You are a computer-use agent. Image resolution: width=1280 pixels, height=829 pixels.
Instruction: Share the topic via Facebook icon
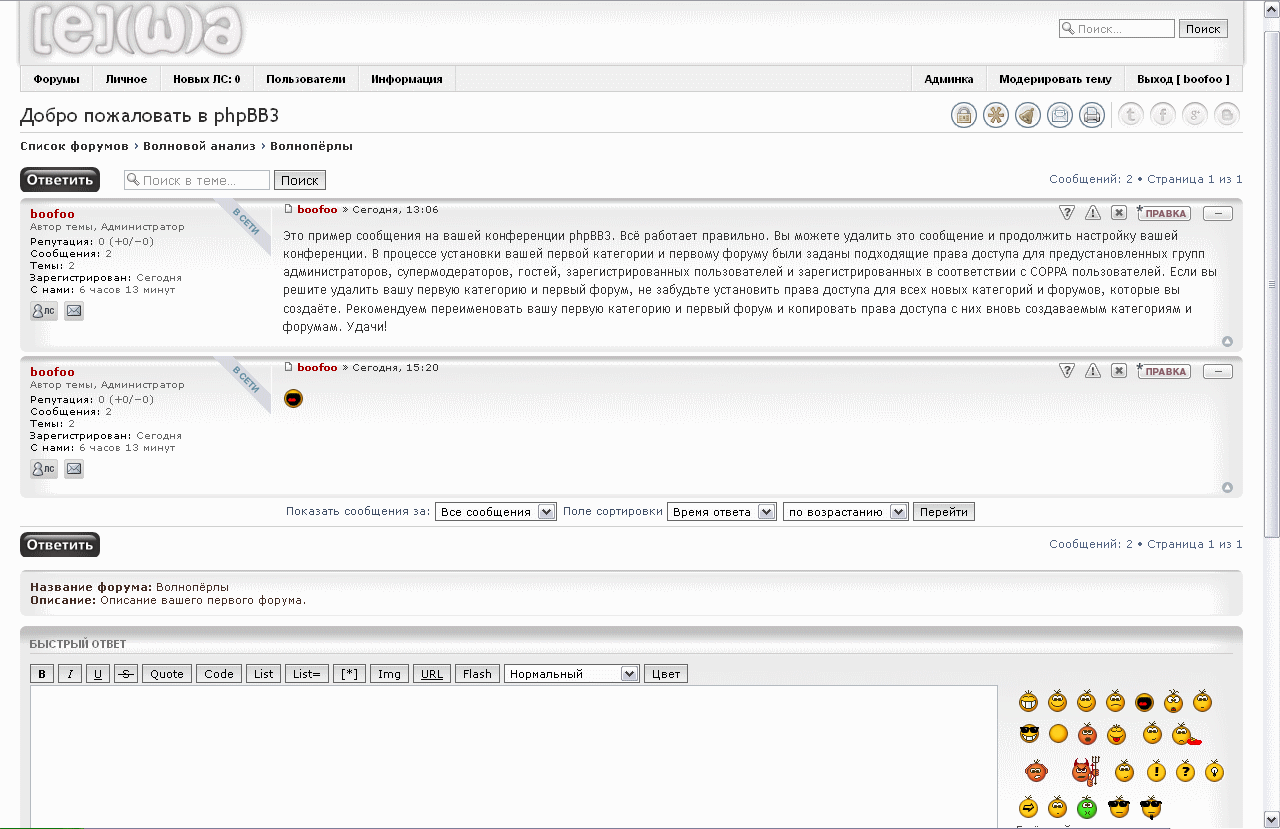click(x=1162, y=115)
